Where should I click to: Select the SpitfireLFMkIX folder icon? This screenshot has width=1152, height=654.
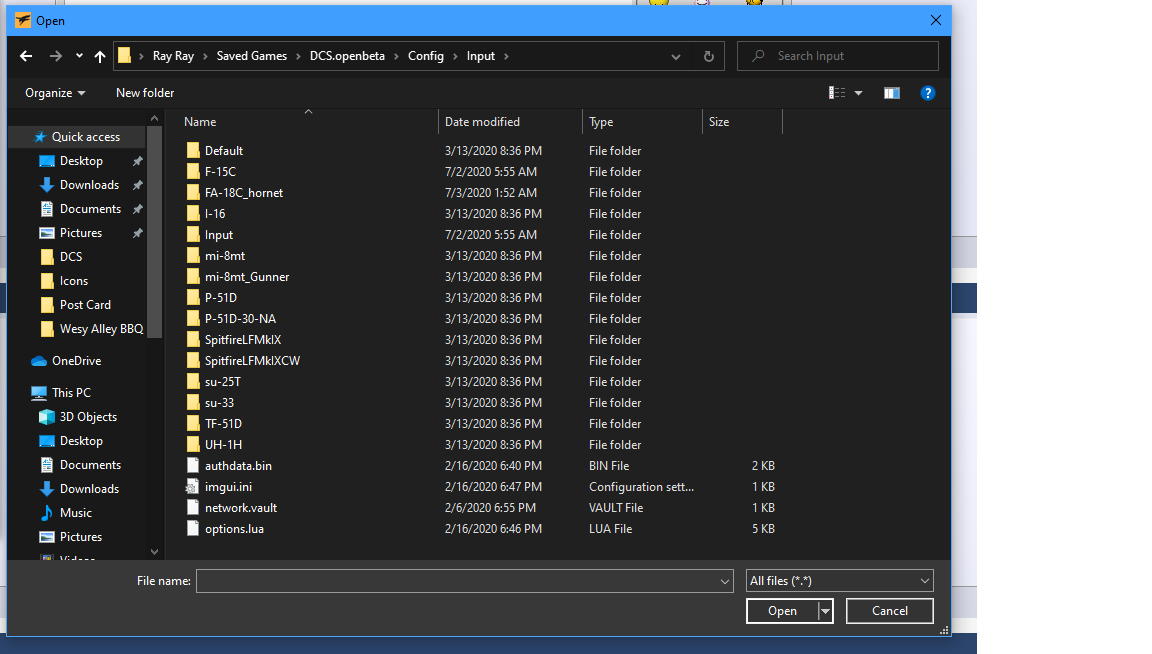coord(193,339)
